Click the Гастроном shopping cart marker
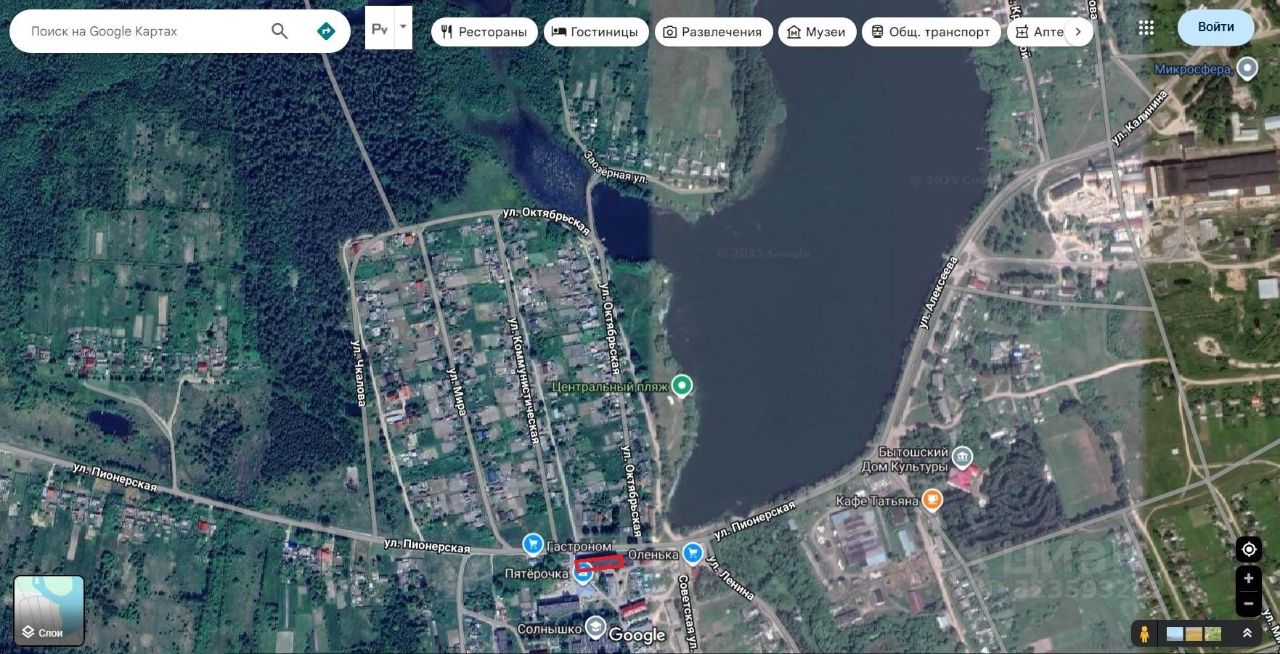The image size is (1280, 654). point(532,545)
